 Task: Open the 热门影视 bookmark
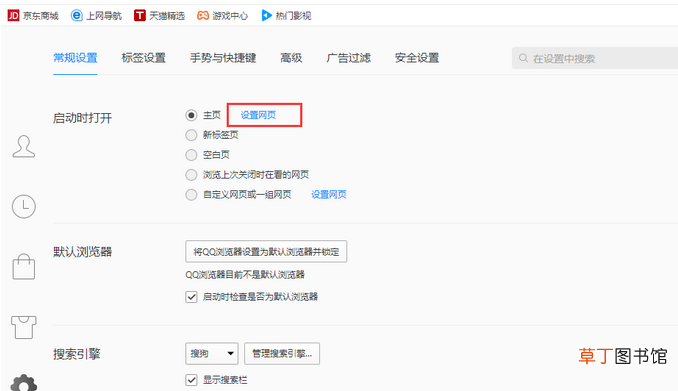click(x=286, y=16)
